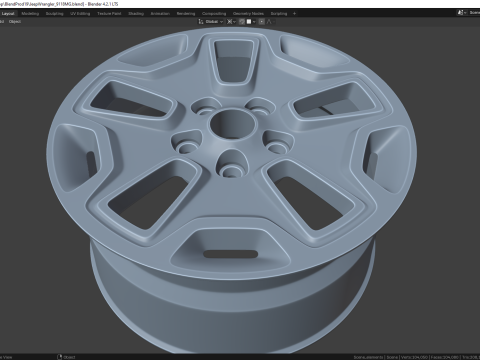This screenshot has height=360, width=480.
Task: Open the snapping options dropdown
Action: click(x=251, y=22)
